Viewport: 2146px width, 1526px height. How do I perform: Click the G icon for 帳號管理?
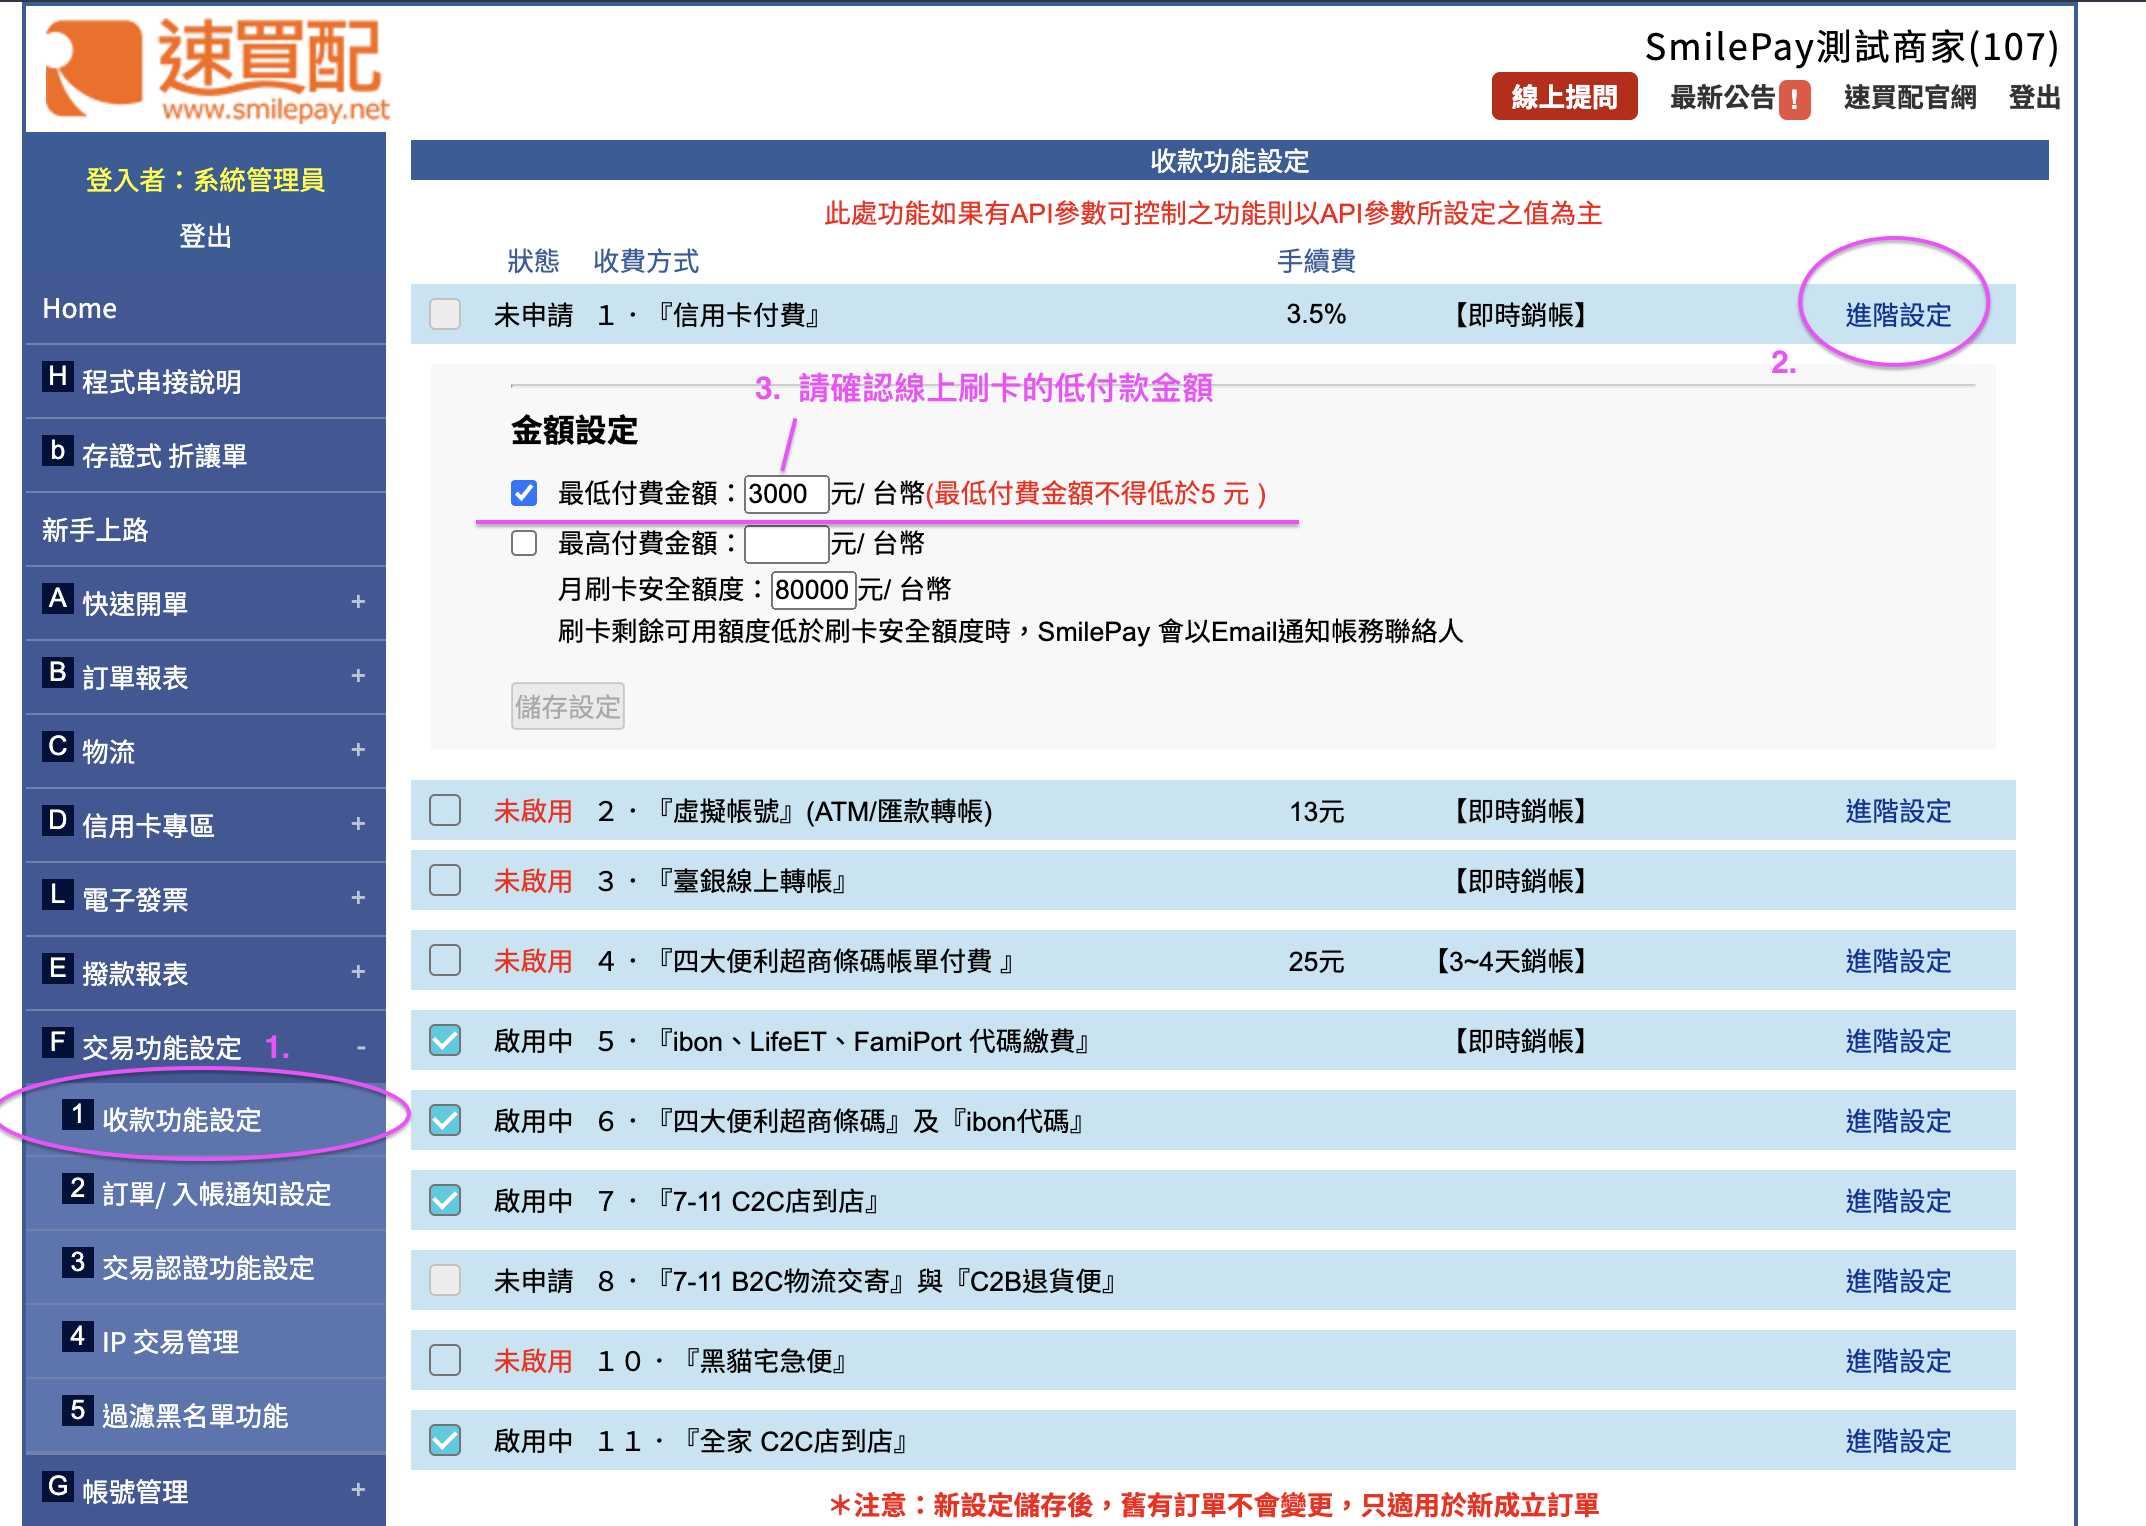pos(58,1487)
